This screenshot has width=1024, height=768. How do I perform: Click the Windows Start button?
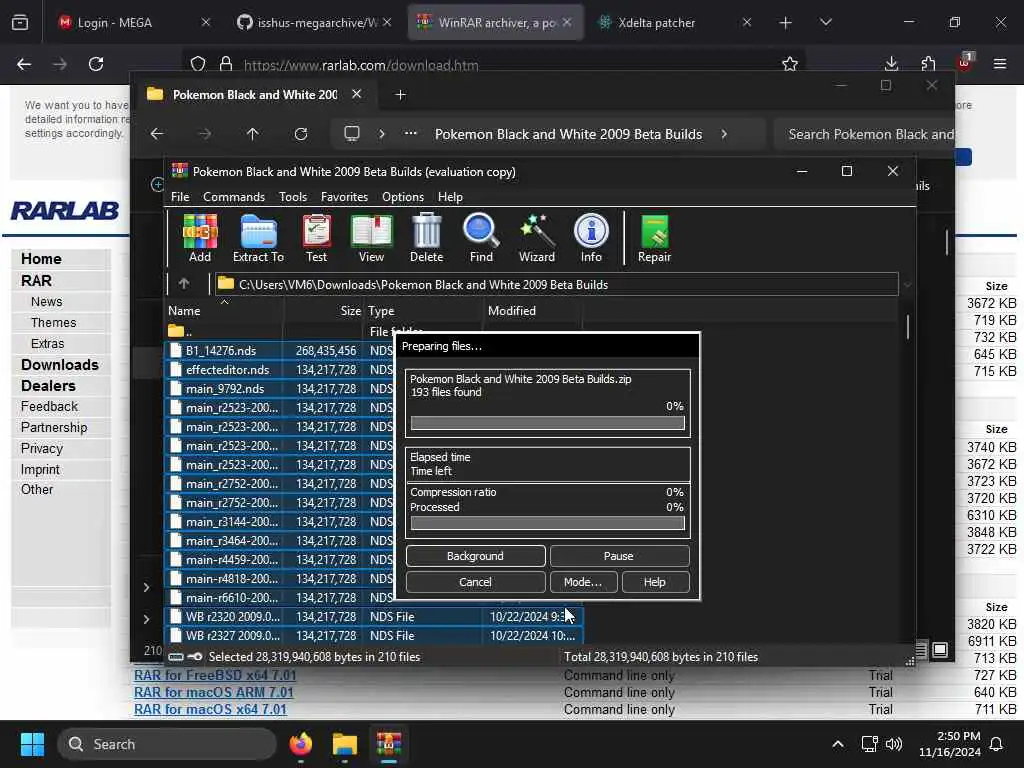[32, 744]
